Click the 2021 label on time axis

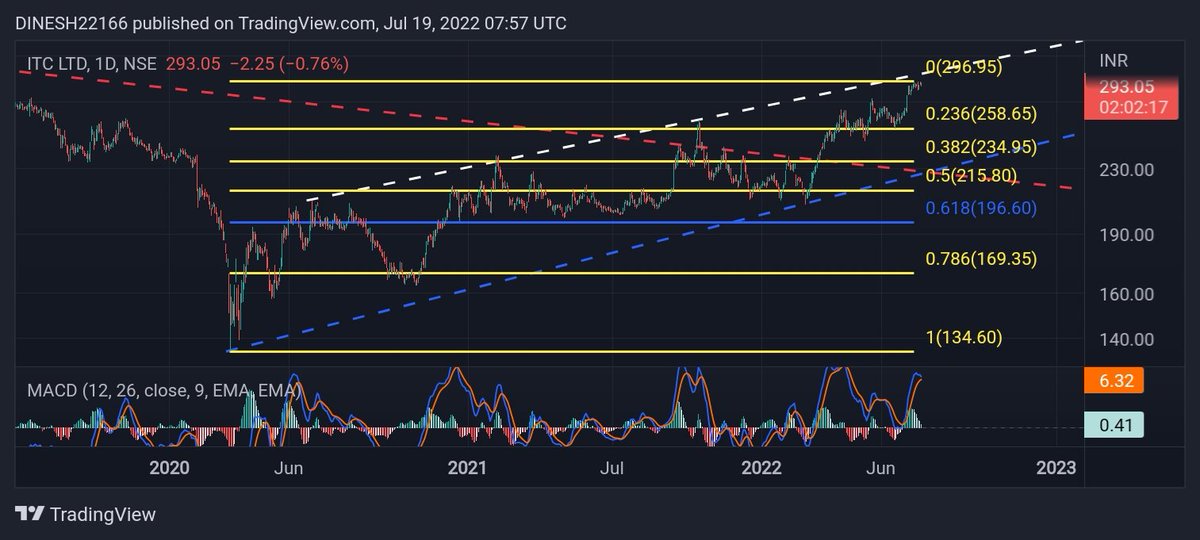[466, 468]
